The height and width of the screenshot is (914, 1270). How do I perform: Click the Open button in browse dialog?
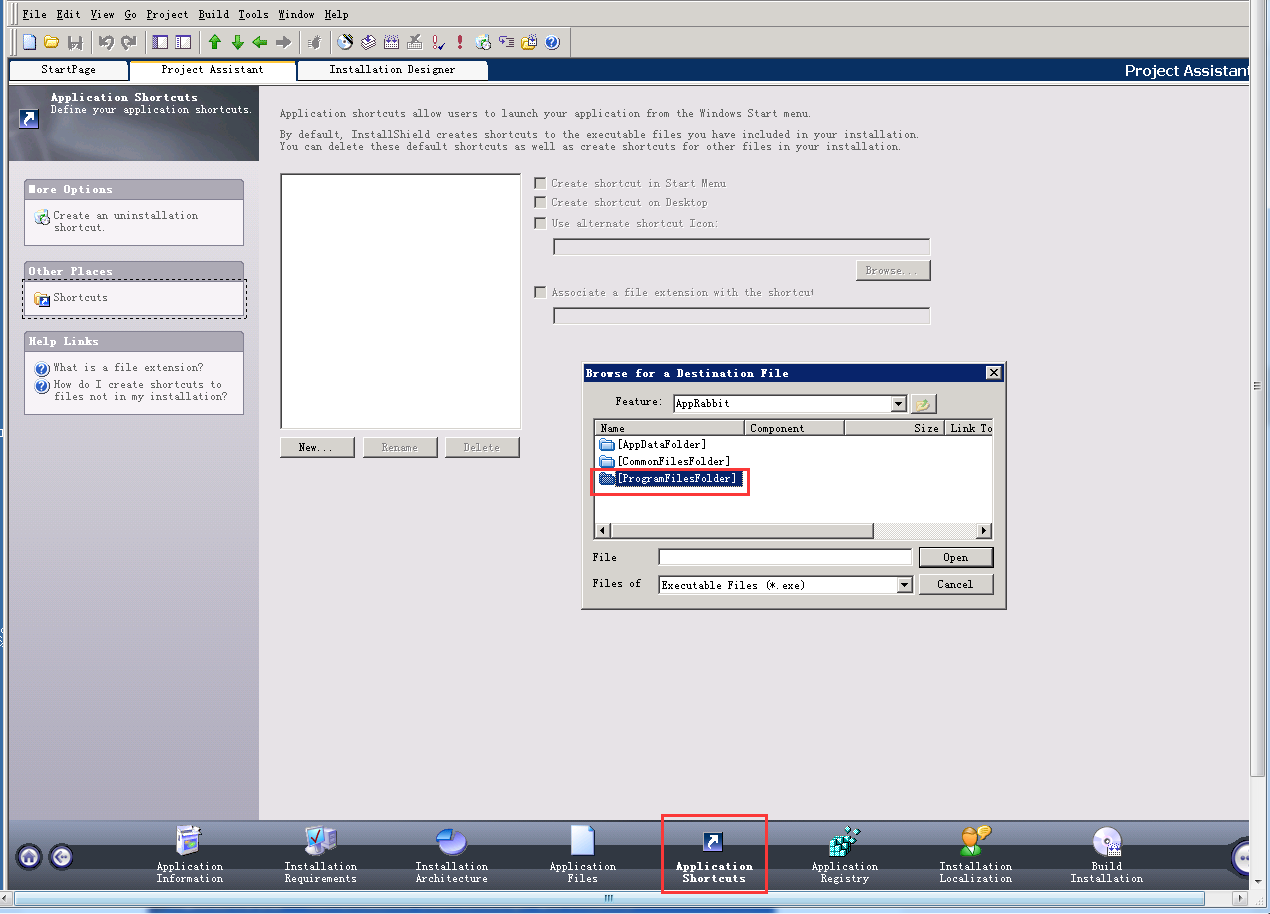point(955,557)
